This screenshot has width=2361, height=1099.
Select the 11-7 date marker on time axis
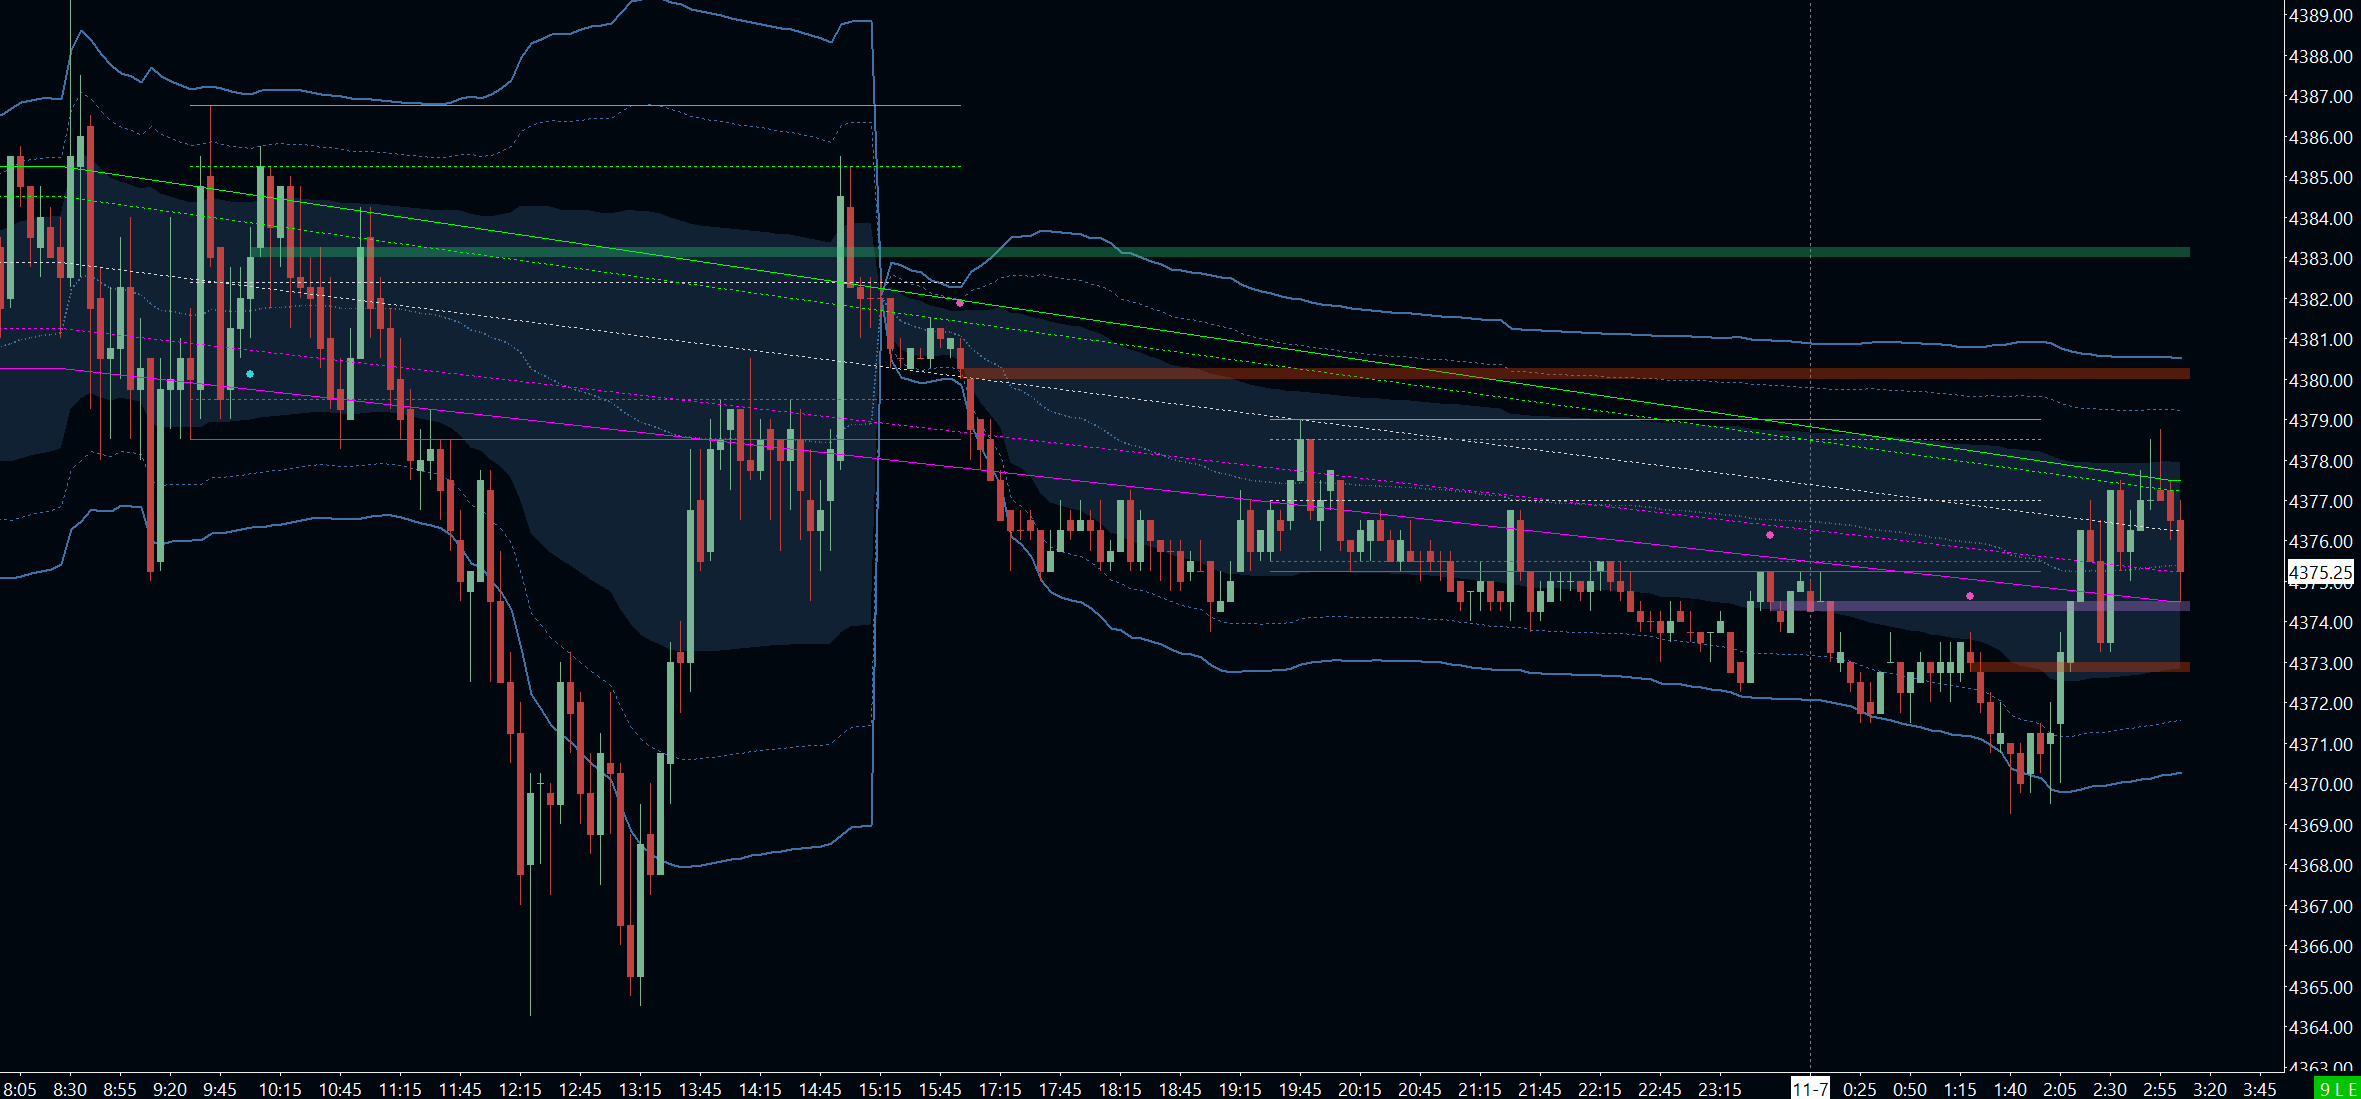(1810, 1089)
